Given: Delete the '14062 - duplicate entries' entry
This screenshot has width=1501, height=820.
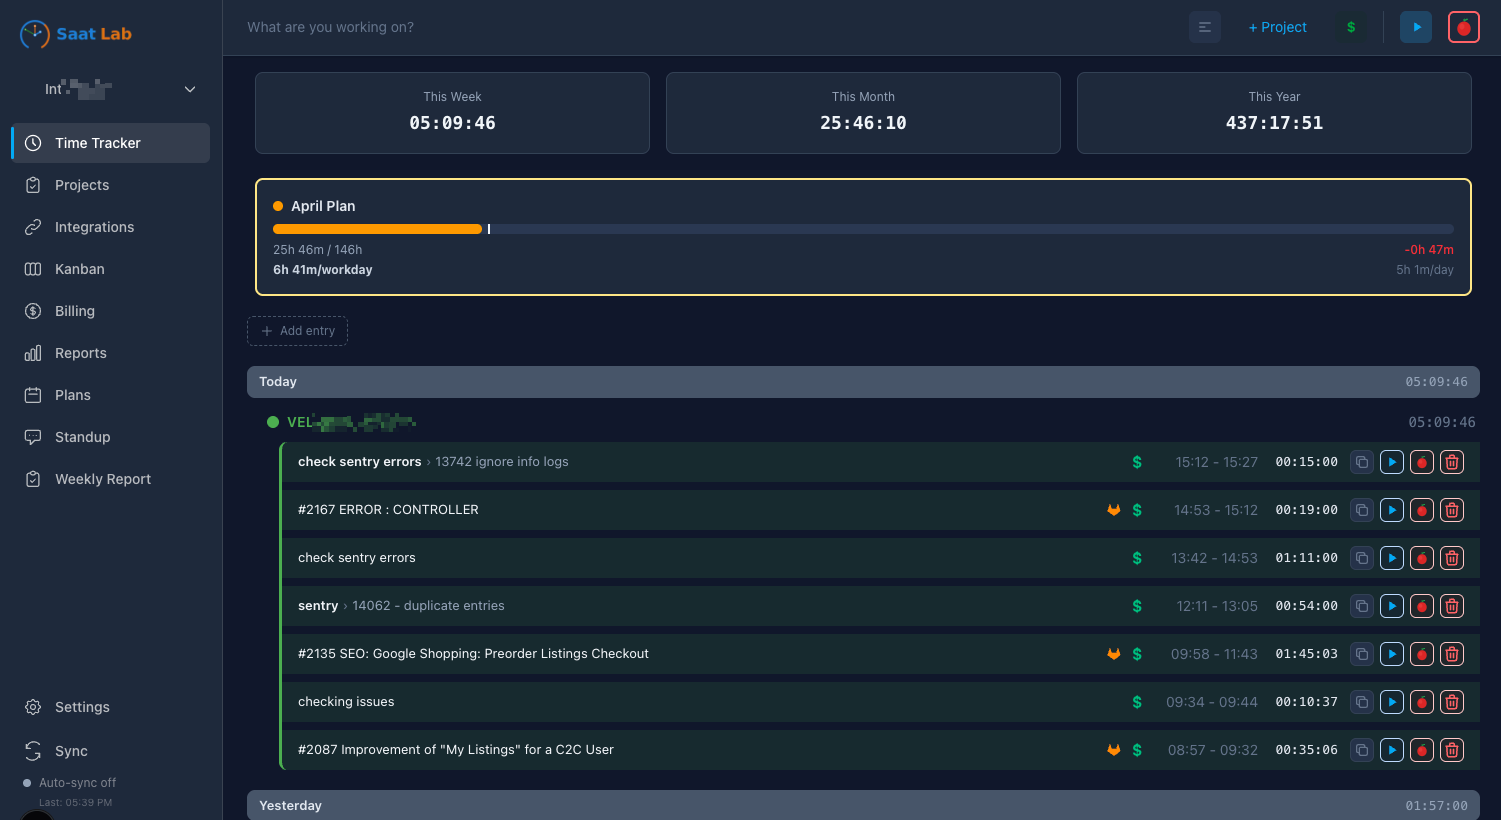Looking at the screenshot, I should point(1452,606).
